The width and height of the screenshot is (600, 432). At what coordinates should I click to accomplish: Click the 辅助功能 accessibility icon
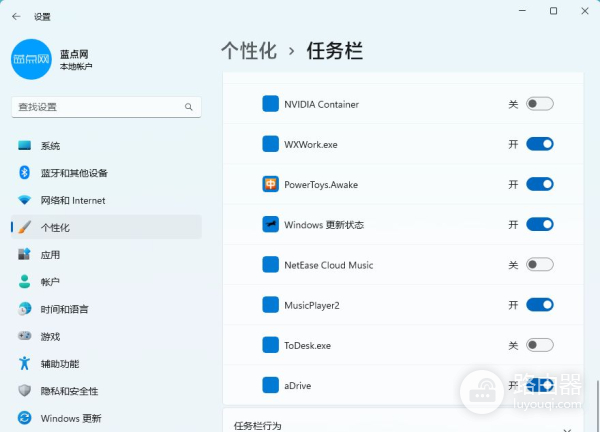(24, 364)
